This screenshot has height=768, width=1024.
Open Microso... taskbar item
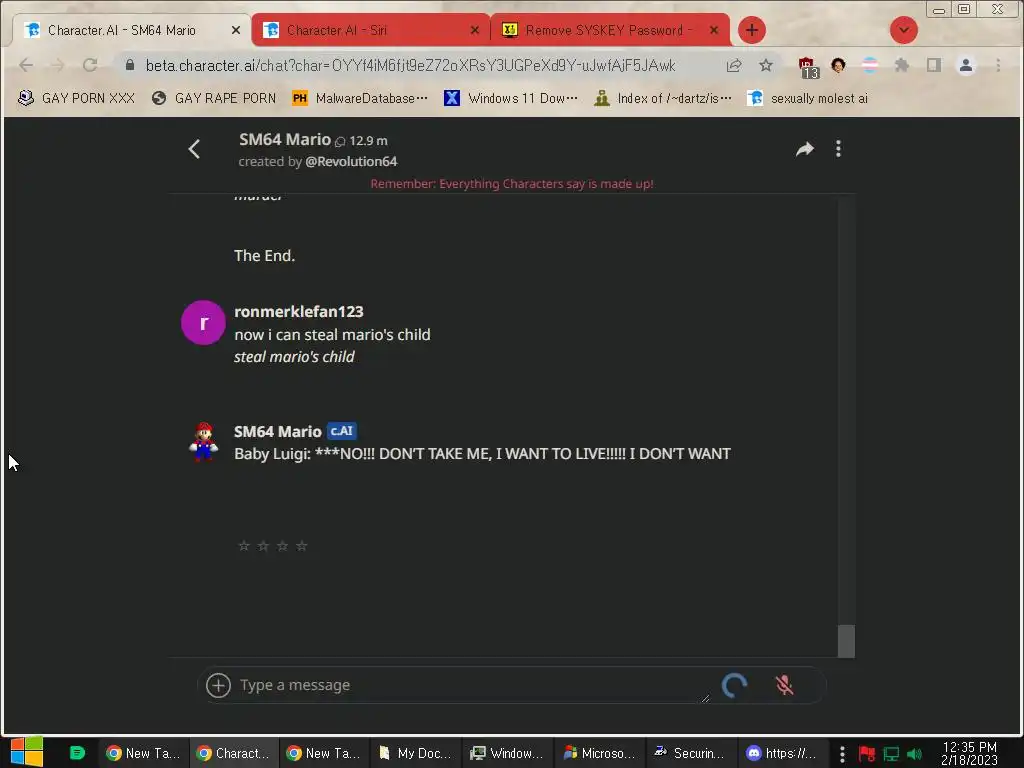[599, 753]
